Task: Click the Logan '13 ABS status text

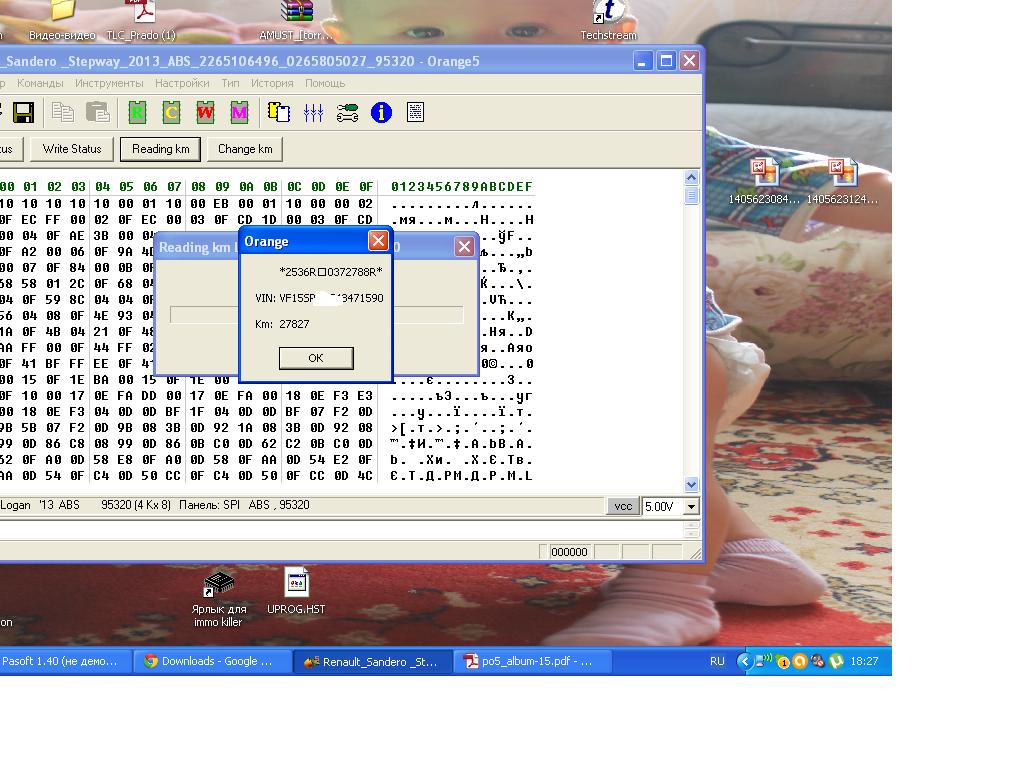Action: (40, 505)
